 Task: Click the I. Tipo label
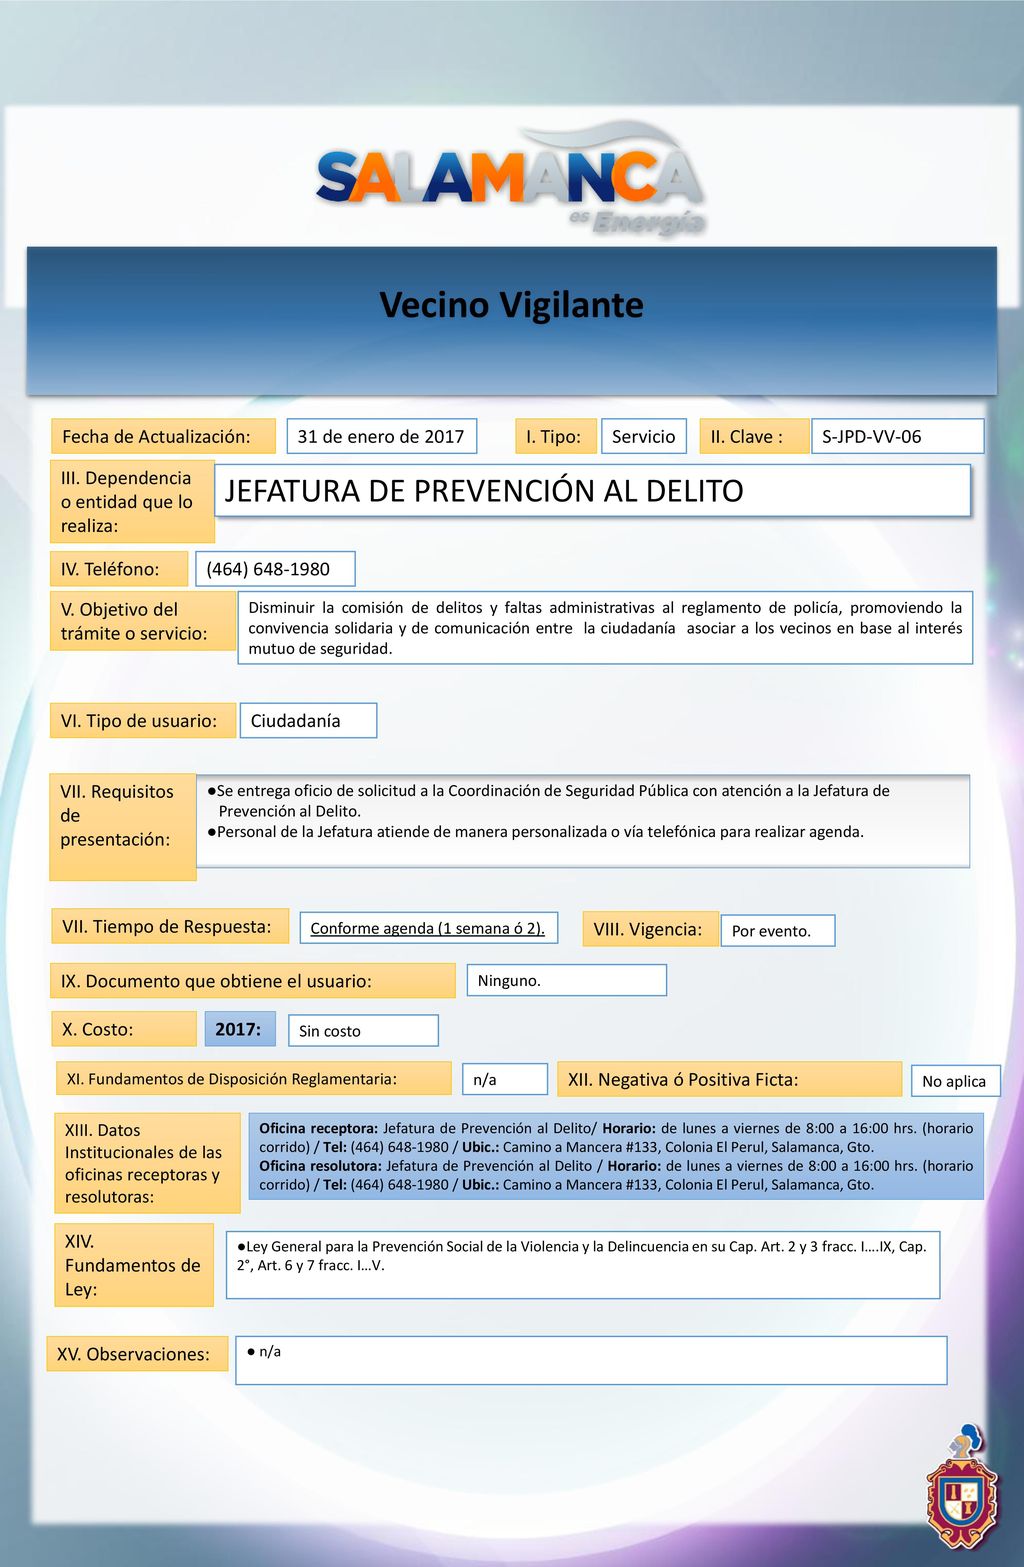click(555, 436)
